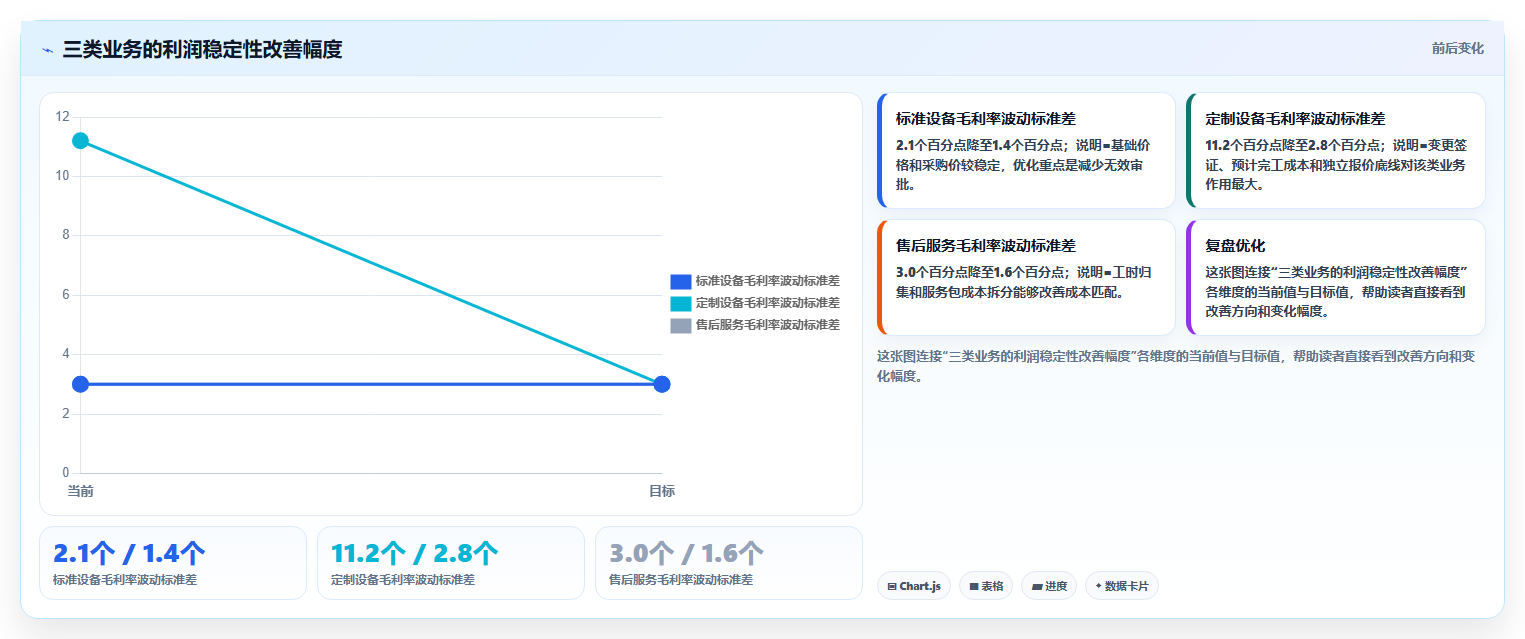Viewport: 1525px width, 639px height.
Task: Click the 表格 tag
Action: (x=986, y=586)
